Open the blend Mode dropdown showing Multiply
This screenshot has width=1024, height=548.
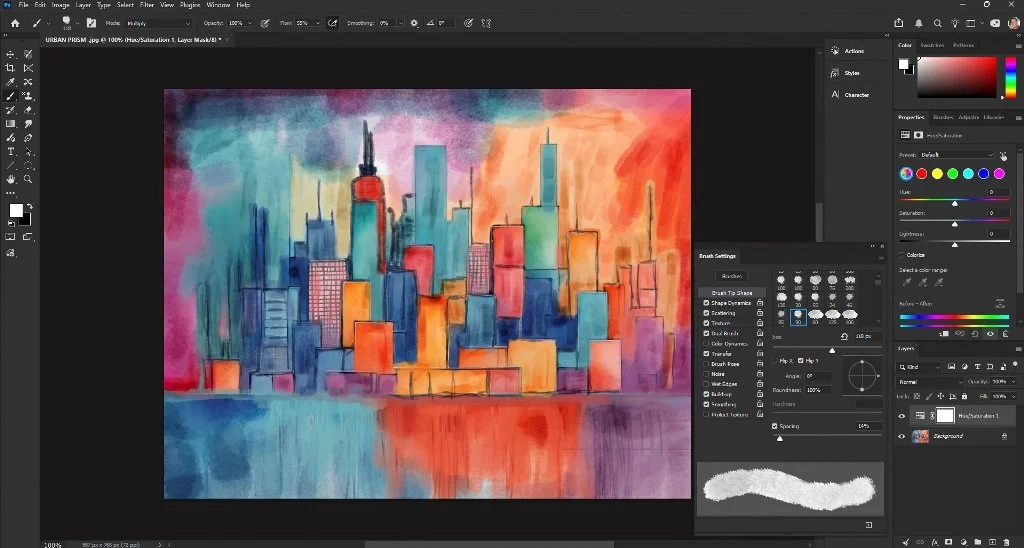[x=158, y=23]
